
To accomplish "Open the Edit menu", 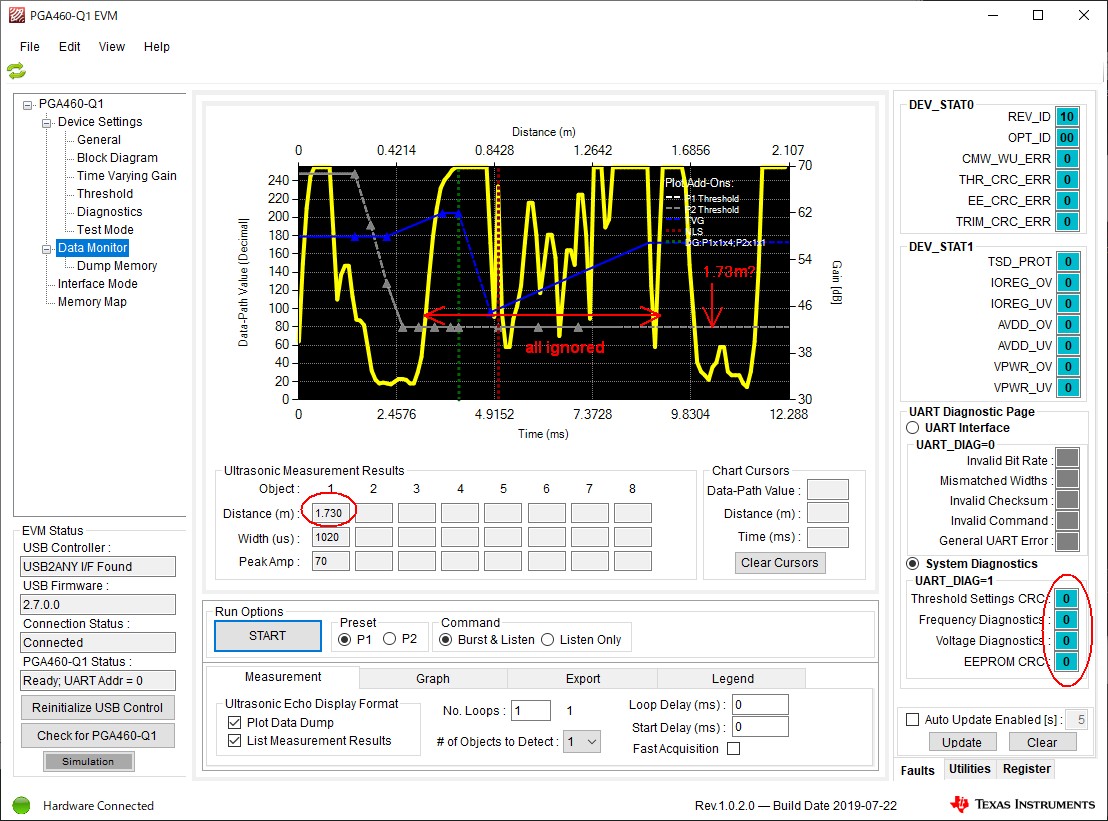I will (69, 47).
